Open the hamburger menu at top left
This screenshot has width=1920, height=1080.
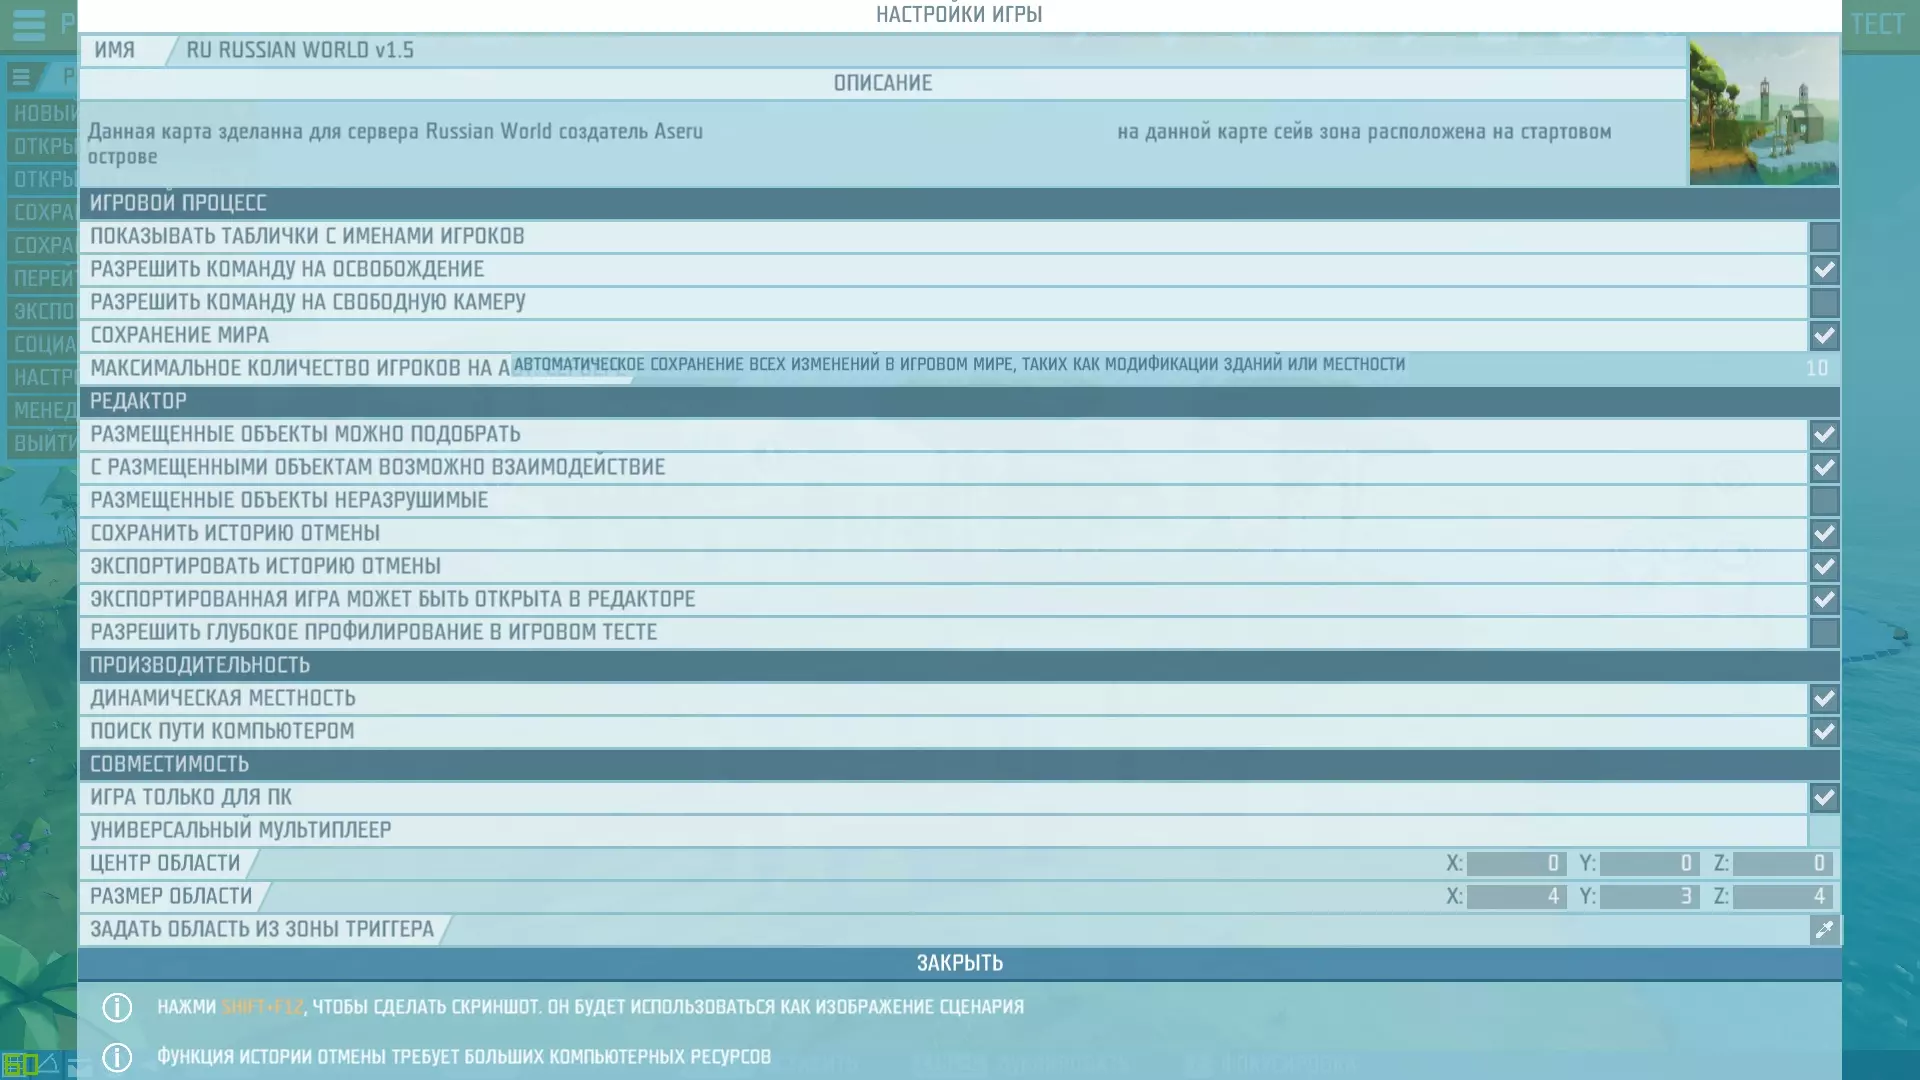pyautogui.click(x=29, y=24)
